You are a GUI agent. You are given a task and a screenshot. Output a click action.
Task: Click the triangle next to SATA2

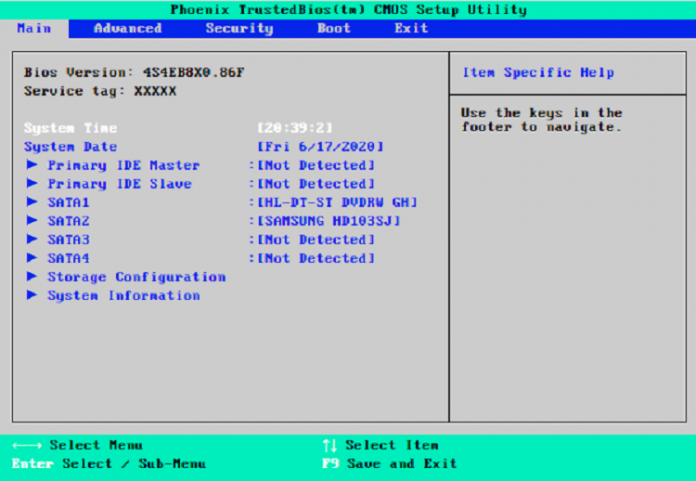coord(33,221)
